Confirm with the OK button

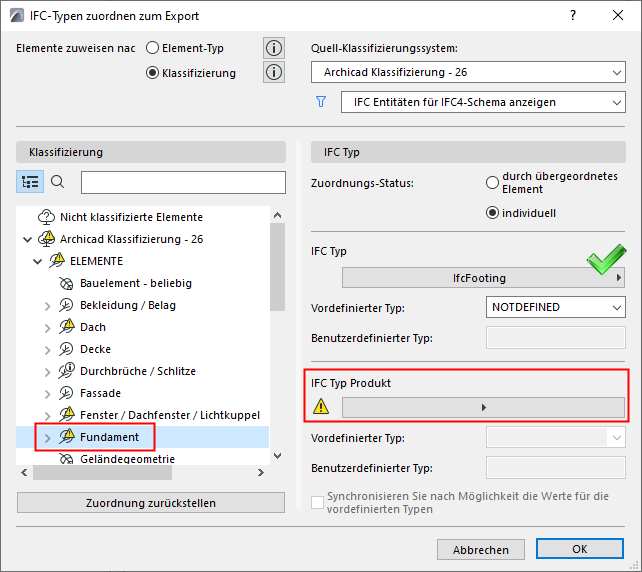pyautogui.click(x=580, y=549)
